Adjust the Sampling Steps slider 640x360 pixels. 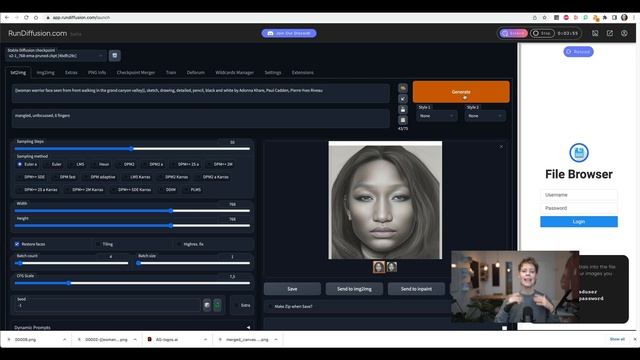132,149
